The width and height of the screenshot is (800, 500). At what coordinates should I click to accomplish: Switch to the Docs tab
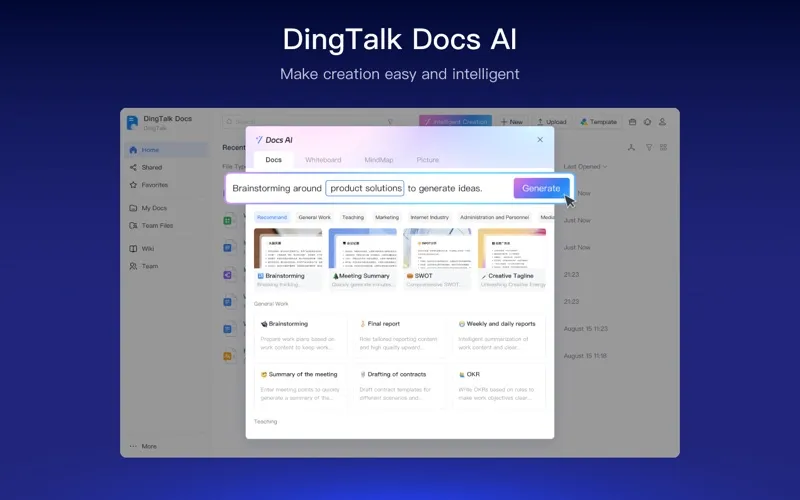(273, 160)
